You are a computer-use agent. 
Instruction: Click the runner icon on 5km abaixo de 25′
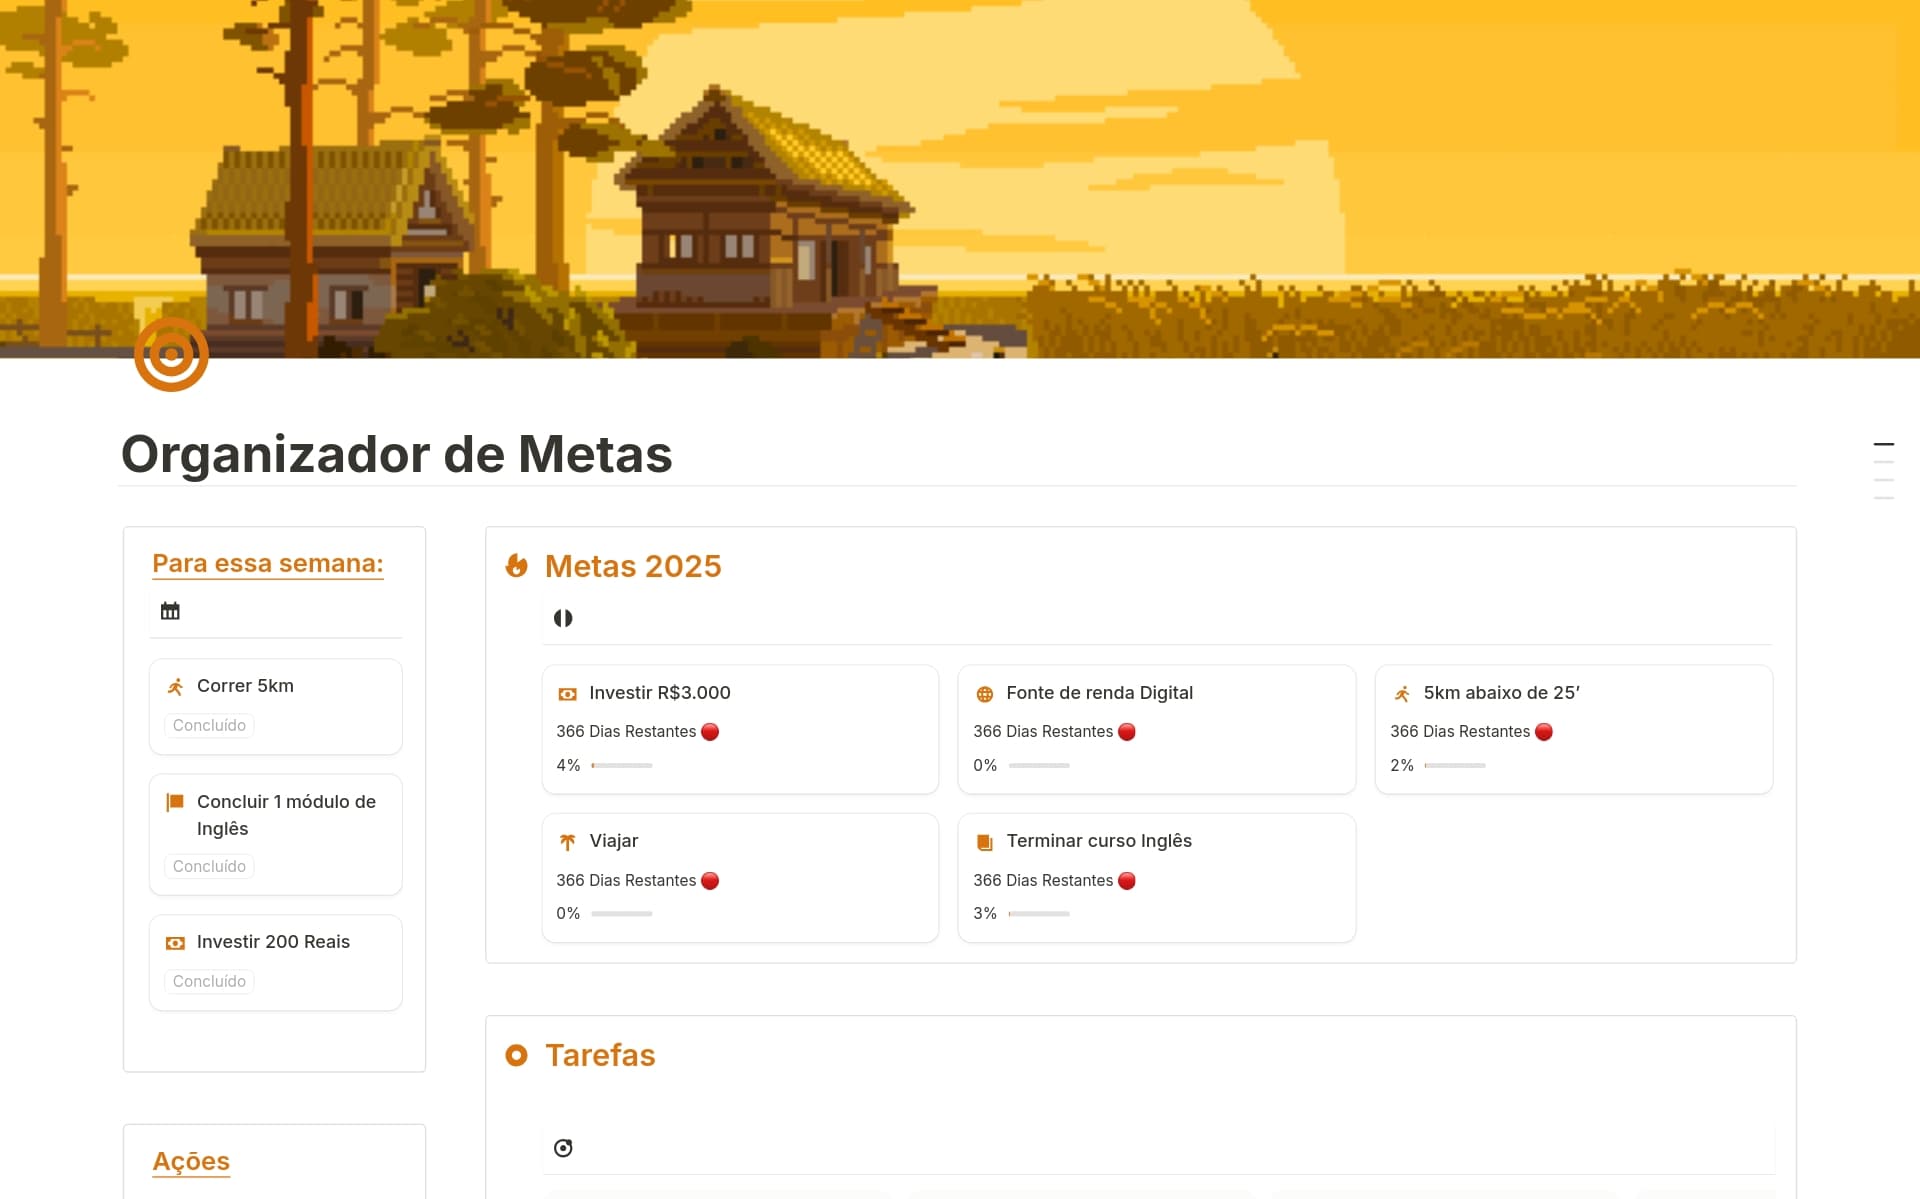[1402, 694]
